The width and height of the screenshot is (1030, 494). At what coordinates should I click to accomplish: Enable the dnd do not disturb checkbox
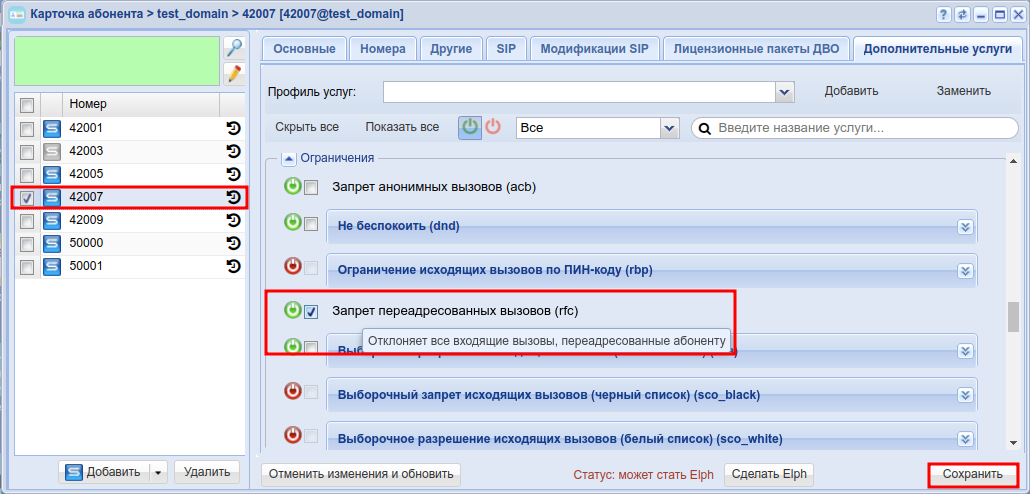[x=311, y=224]
